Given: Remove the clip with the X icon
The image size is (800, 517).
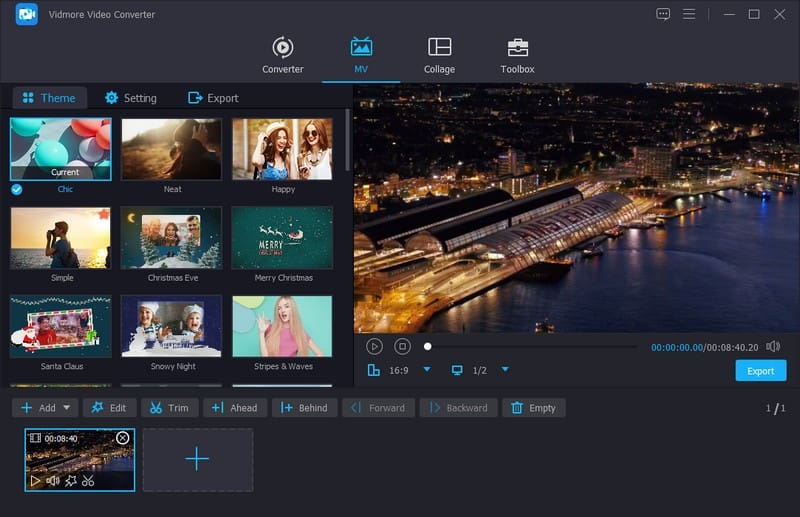Looking at the screenshot, I should pos(122,438).
